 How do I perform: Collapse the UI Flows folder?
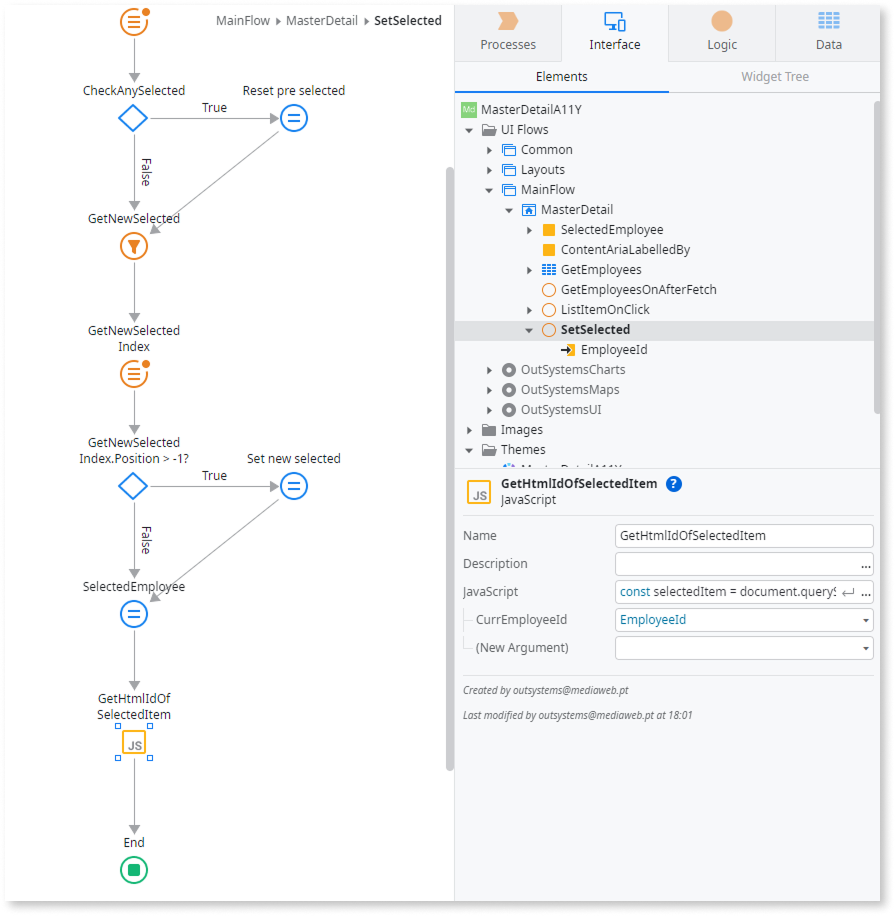pyautogui.click(x=469, y=130)
